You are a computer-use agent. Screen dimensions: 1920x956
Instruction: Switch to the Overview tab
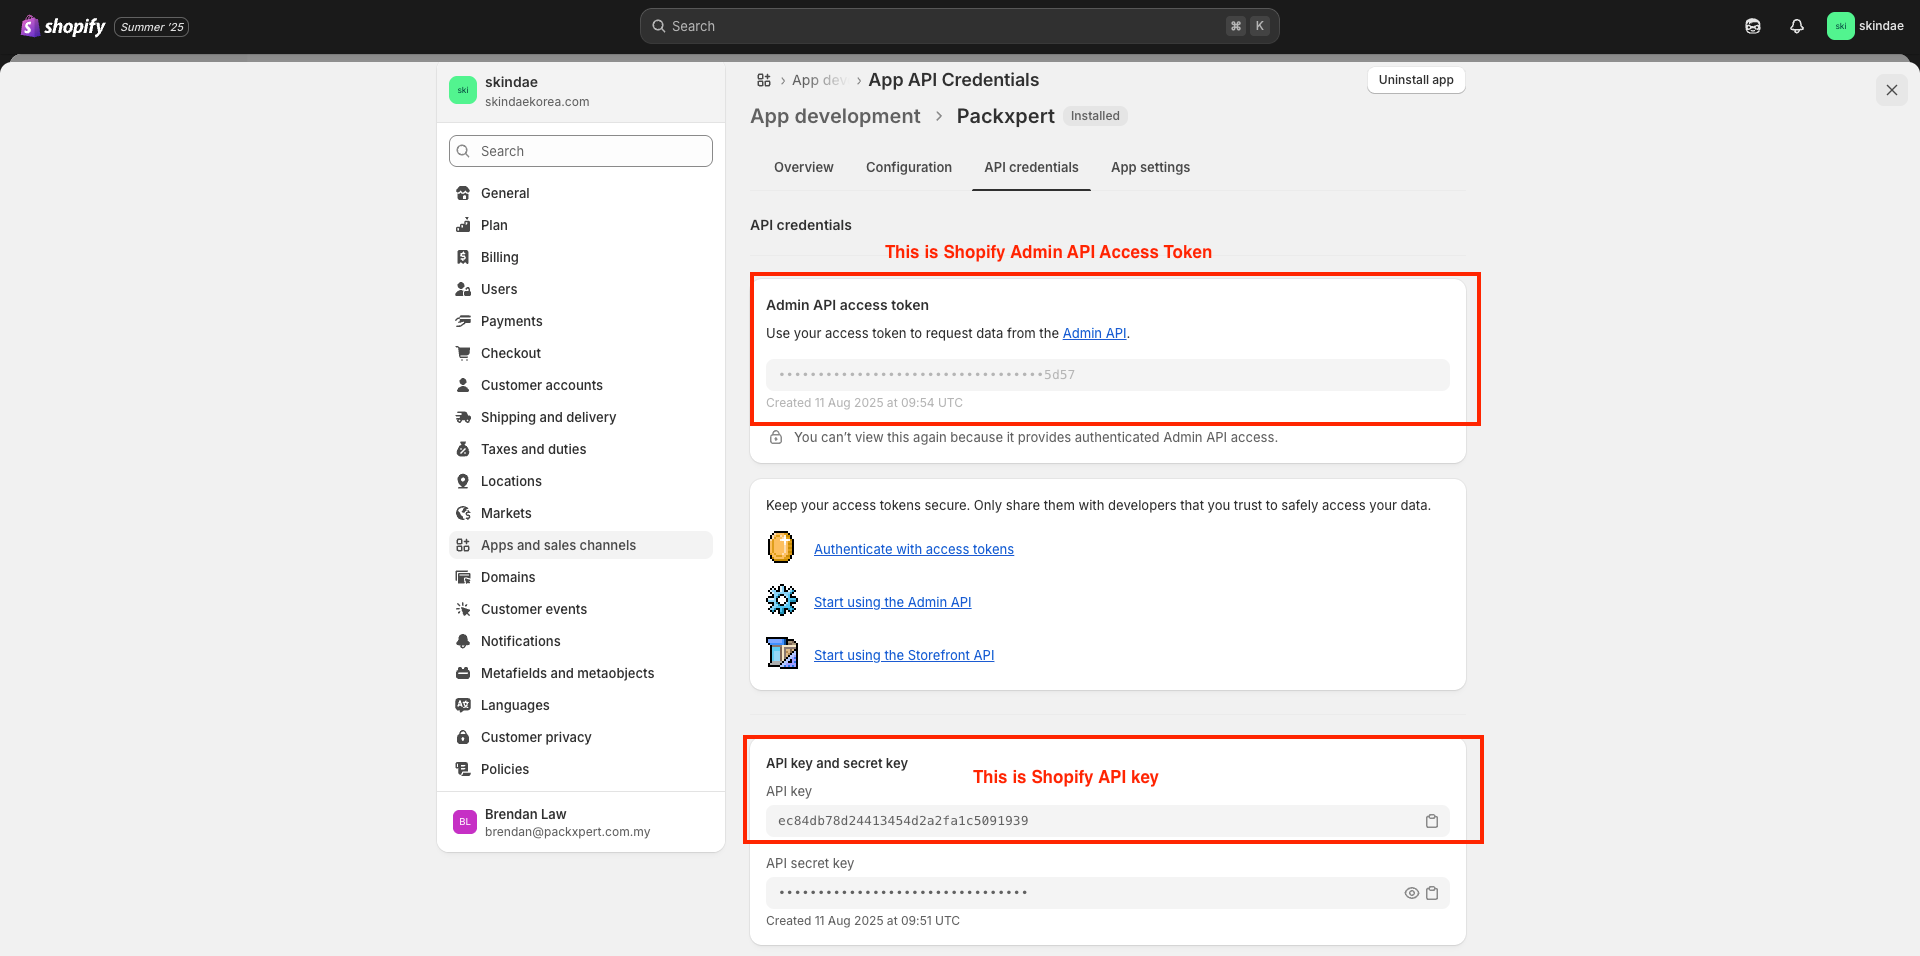804,167
